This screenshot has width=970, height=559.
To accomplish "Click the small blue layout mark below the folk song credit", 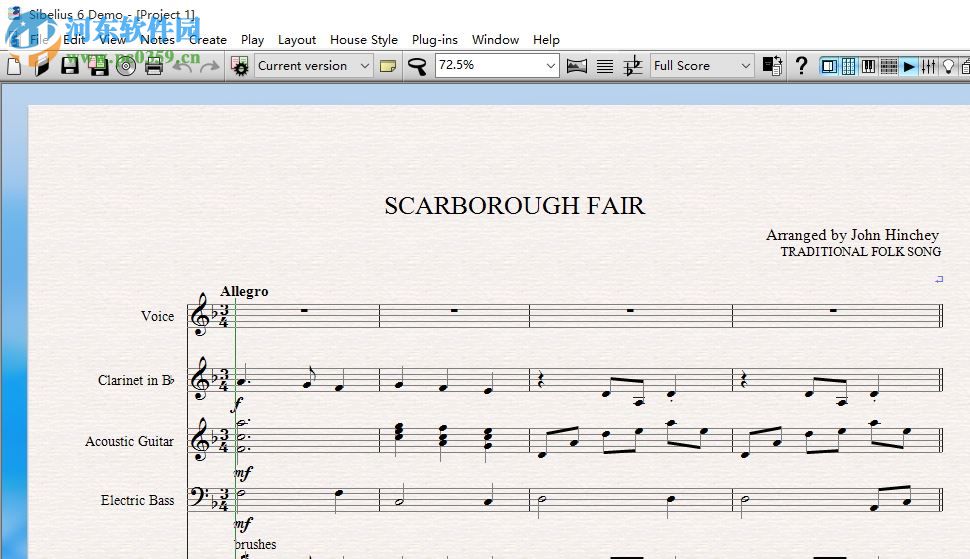I will click(x=939, y=280).
